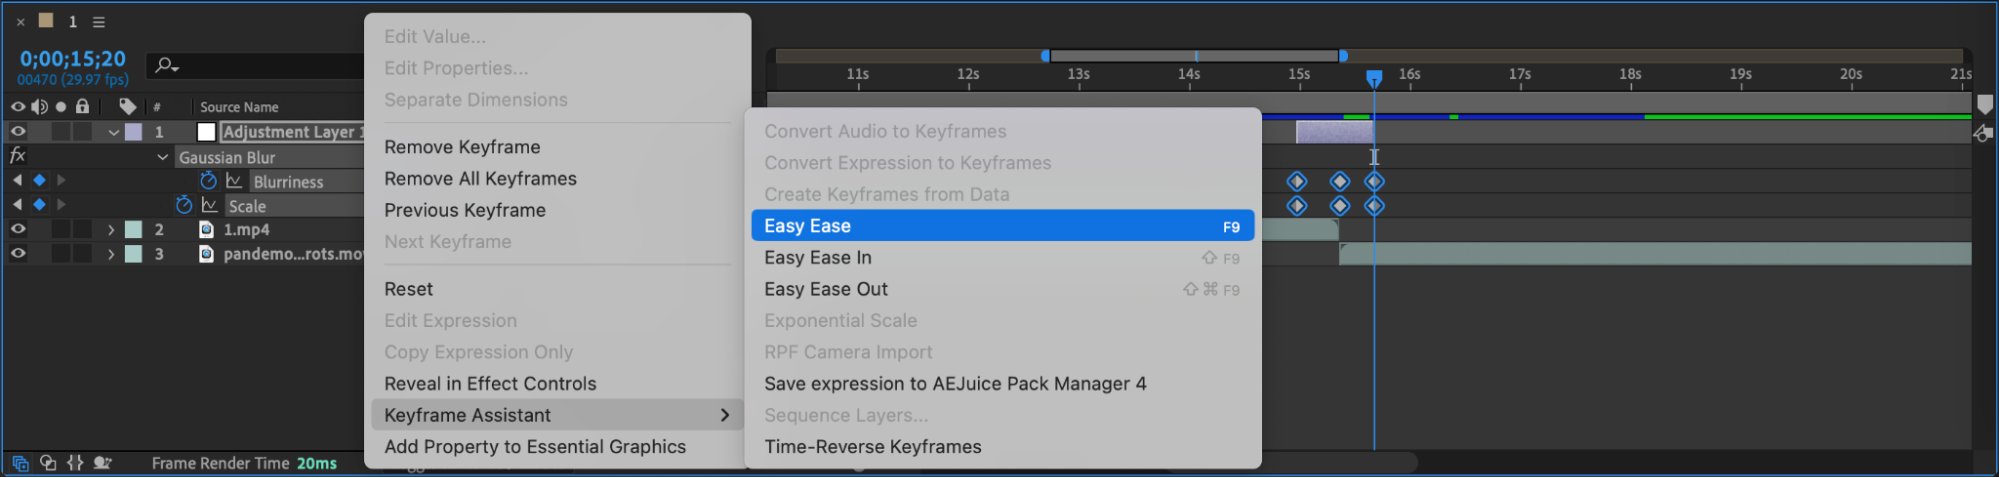Screen dimensions: 1999x478
Task: Collapse the Gaussian Blur effect group
Action: pos(162,157)
